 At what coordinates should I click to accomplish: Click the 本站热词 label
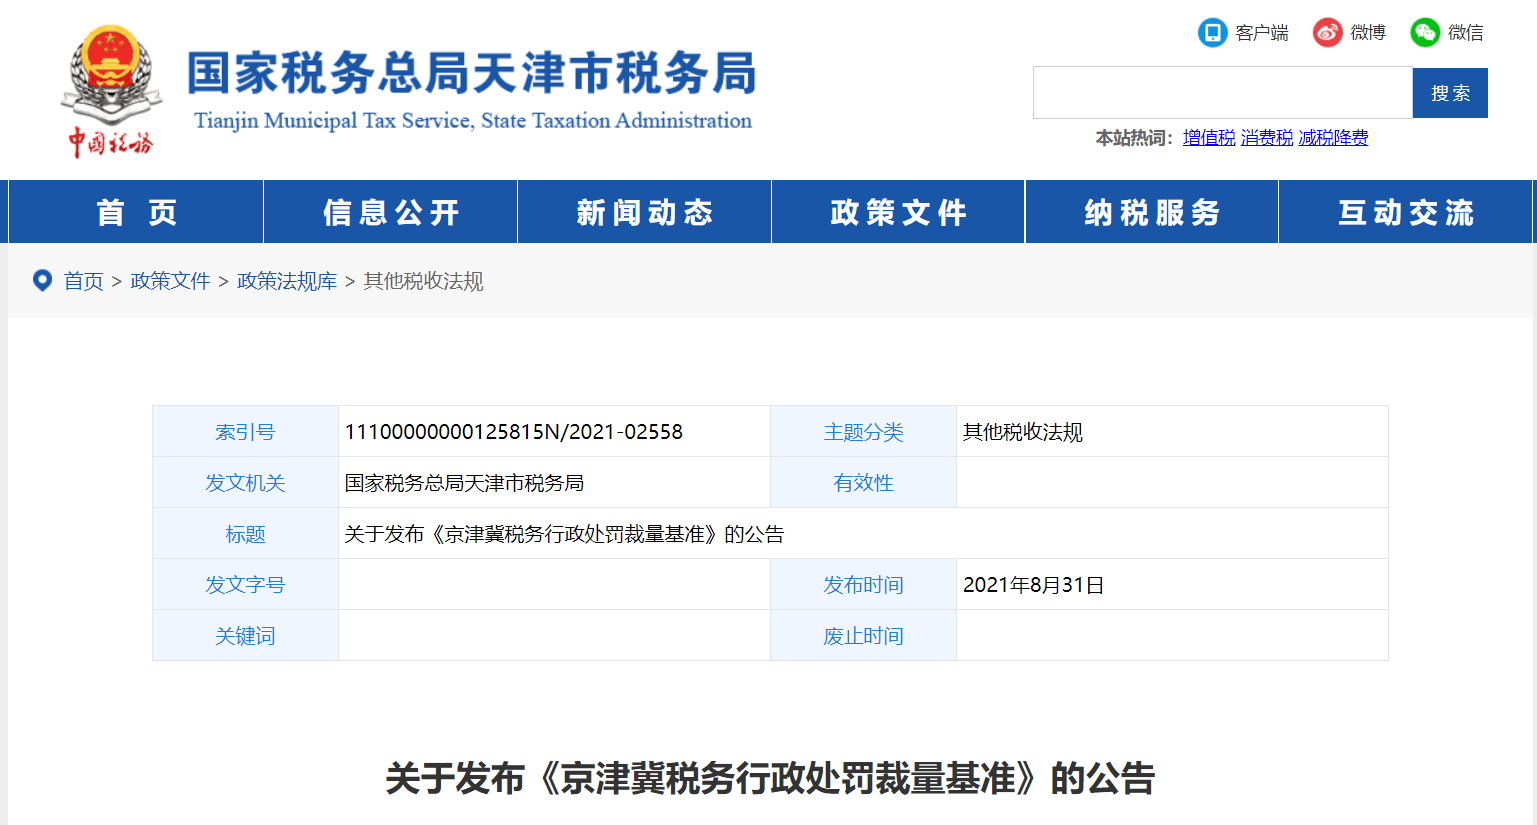pos(1134,138)
